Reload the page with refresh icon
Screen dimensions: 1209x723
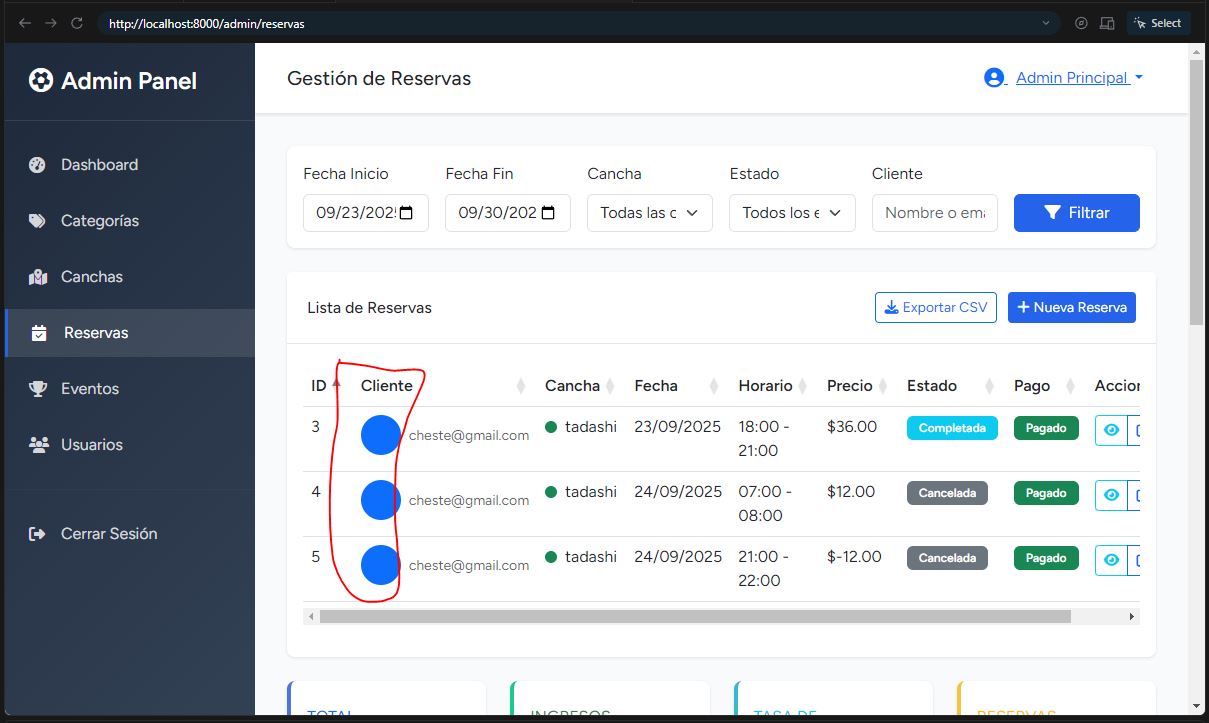coord(77,23)
